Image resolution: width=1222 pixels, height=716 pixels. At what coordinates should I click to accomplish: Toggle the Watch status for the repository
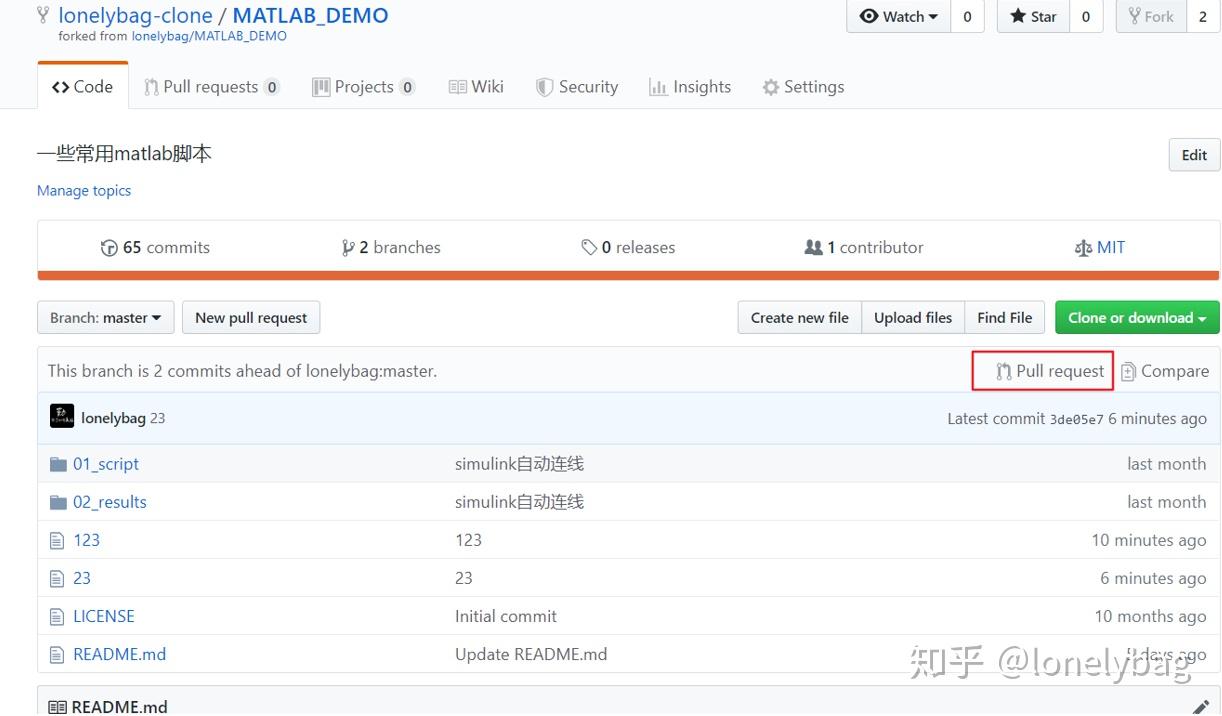pyautogui.click(x=897, y=16)
